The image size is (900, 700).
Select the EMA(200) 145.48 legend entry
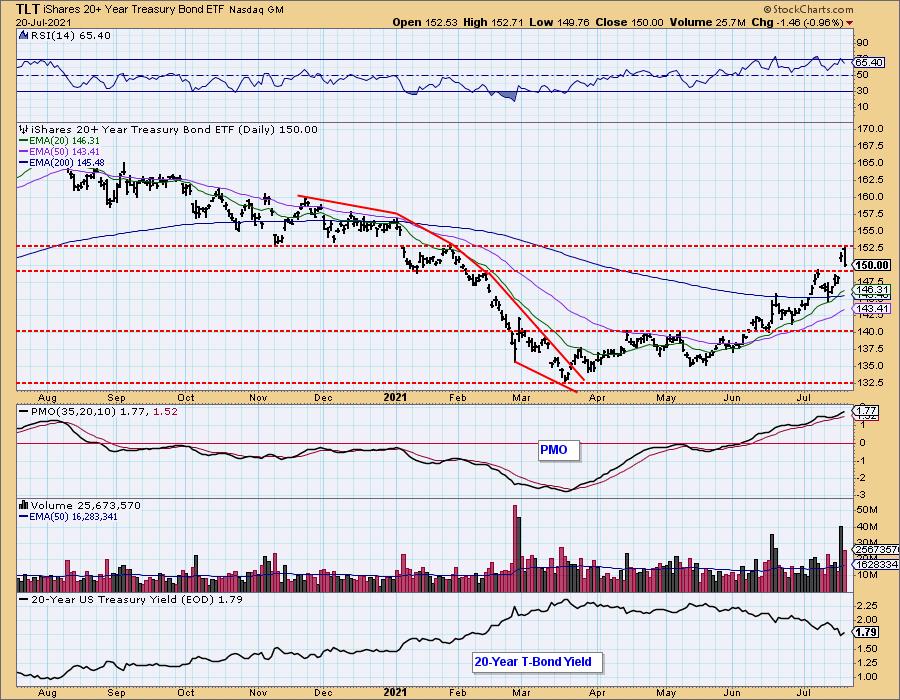[x=61, y=163]
